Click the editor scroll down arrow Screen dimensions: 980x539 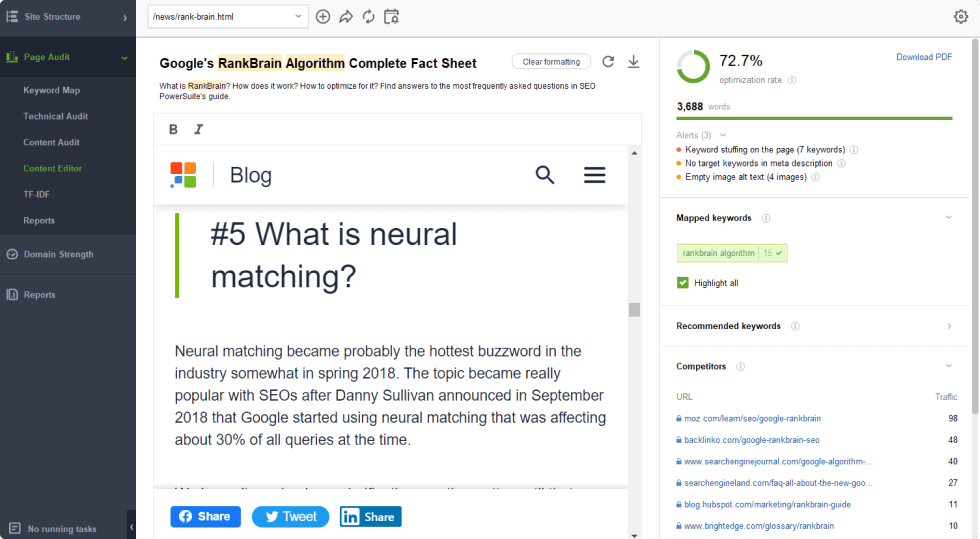(634, 535)
